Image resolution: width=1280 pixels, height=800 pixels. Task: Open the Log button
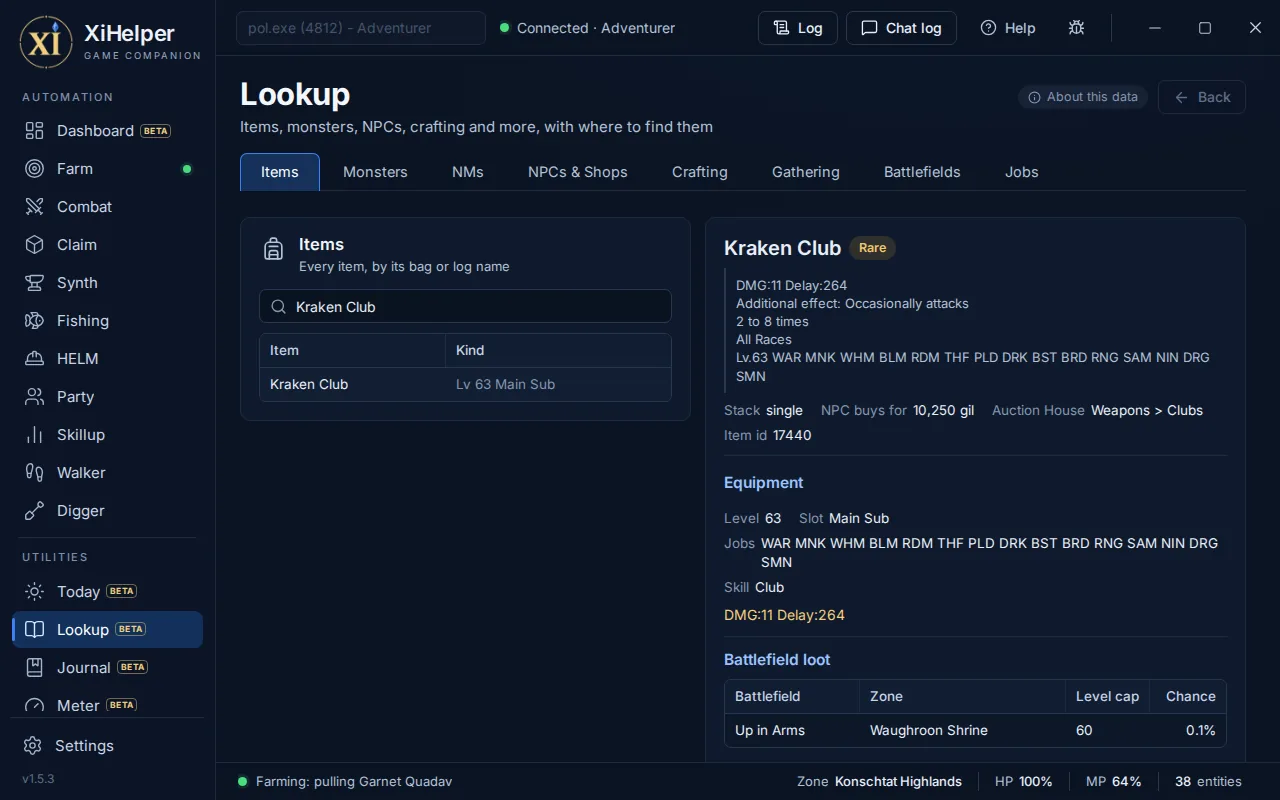(798, 28)
